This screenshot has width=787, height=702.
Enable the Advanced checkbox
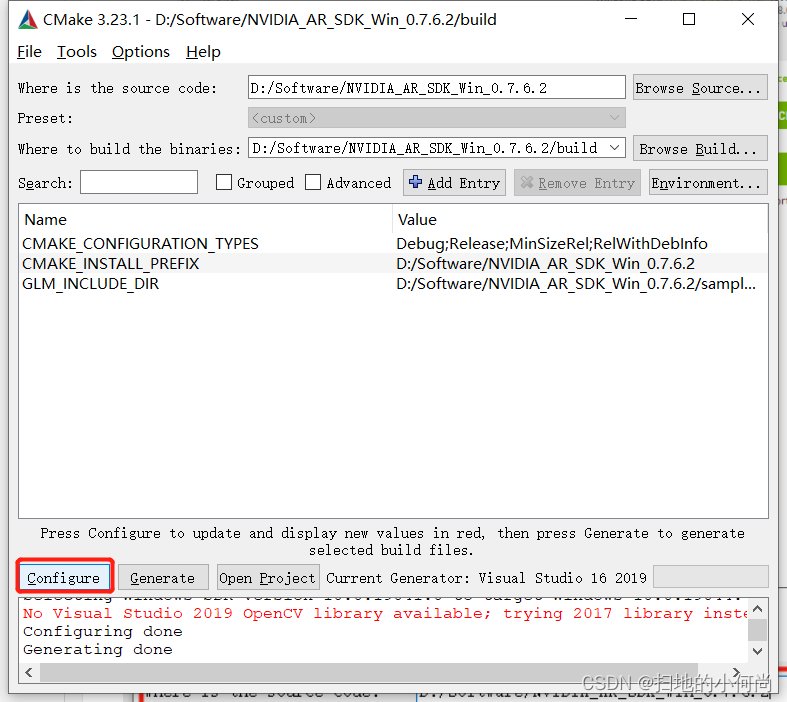[x=313, y=182]
